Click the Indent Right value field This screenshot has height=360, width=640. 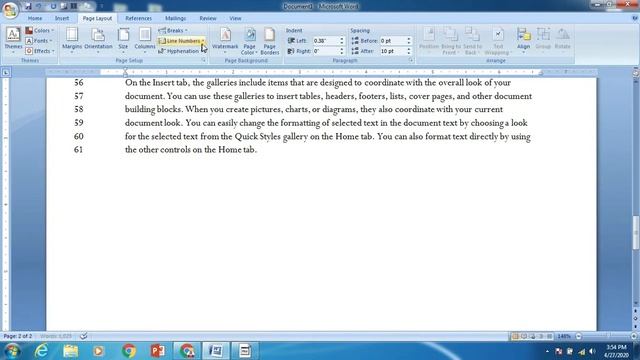(x=325, y=51)
